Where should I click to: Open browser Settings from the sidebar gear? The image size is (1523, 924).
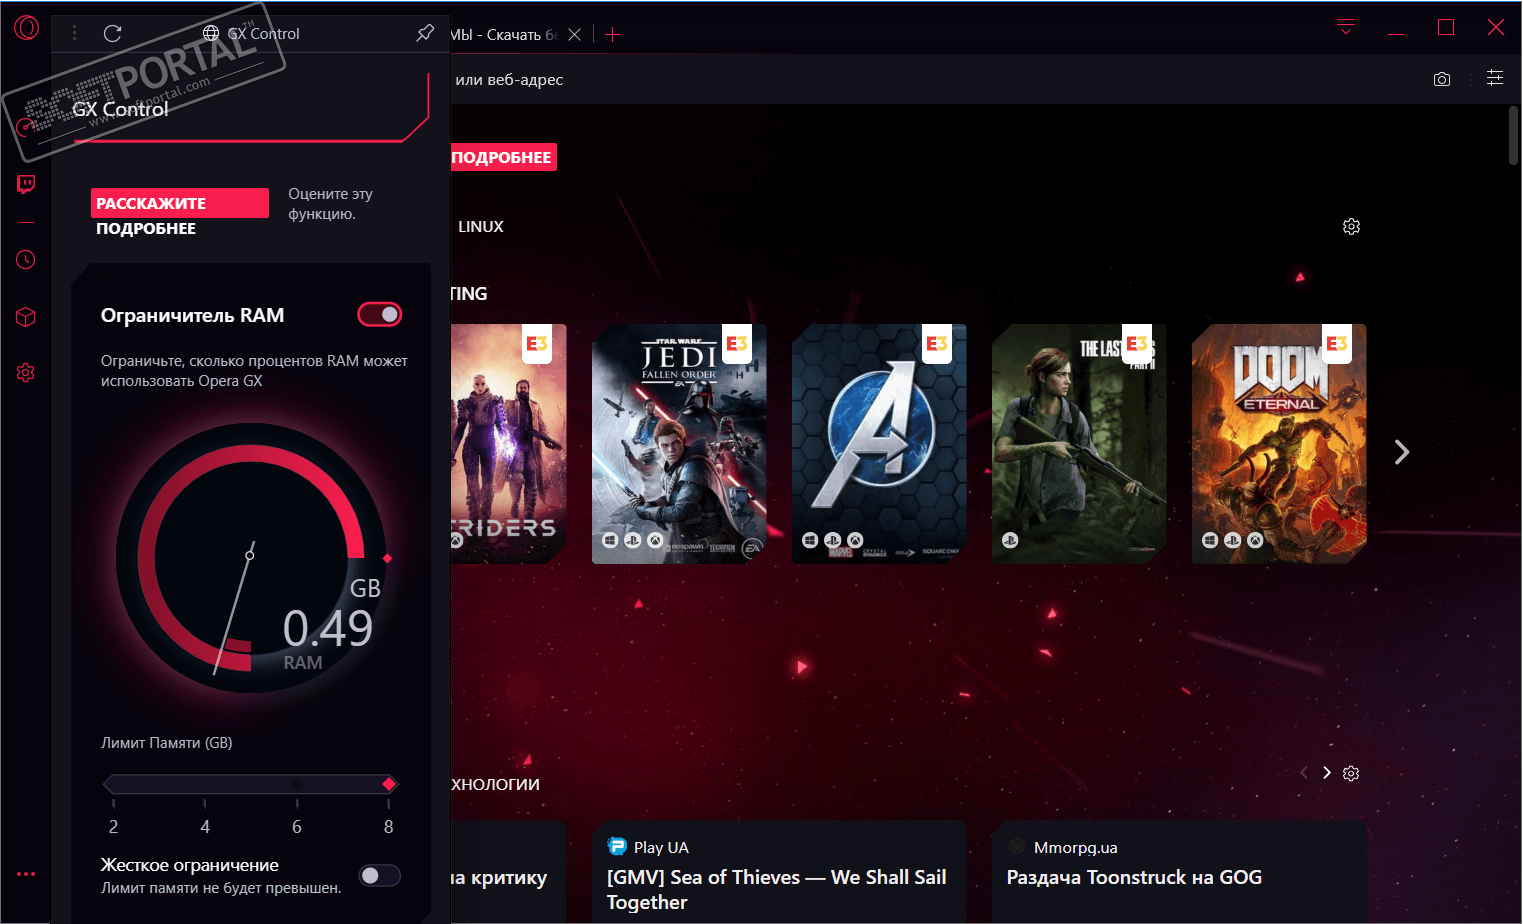26,372
